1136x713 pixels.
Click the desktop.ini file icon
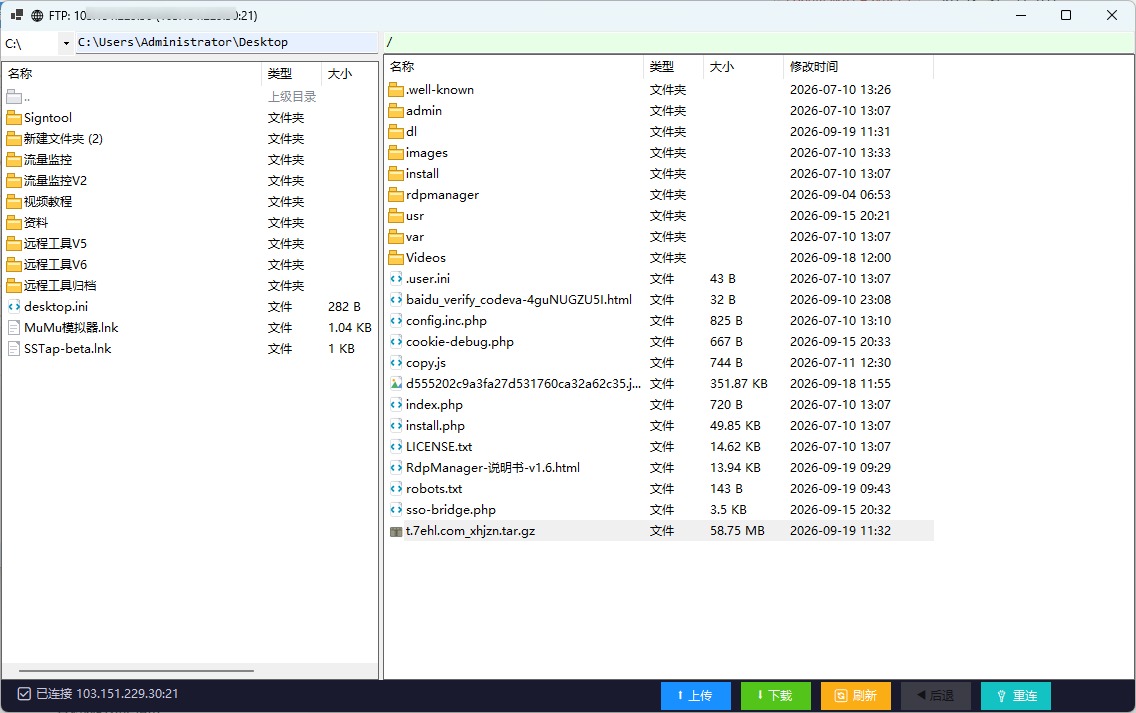point(14,307)
